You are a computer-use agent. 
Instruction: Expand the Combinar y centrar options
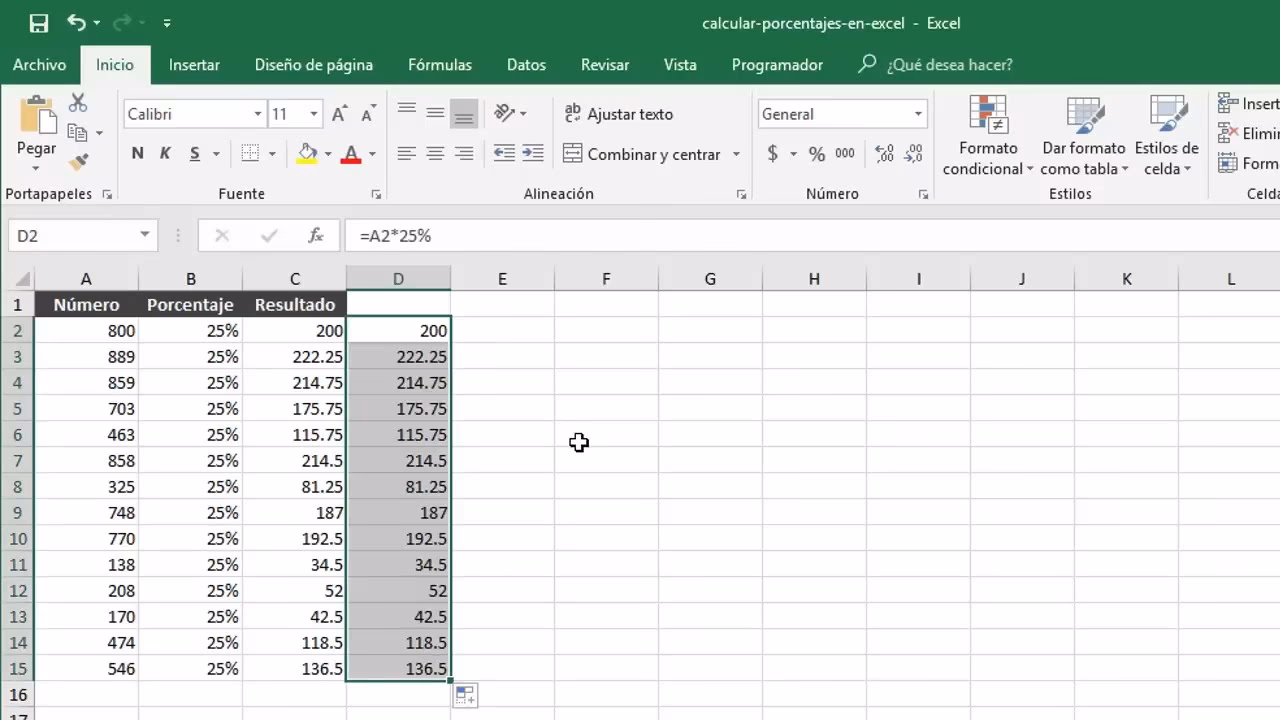click(x=737, y=154)
